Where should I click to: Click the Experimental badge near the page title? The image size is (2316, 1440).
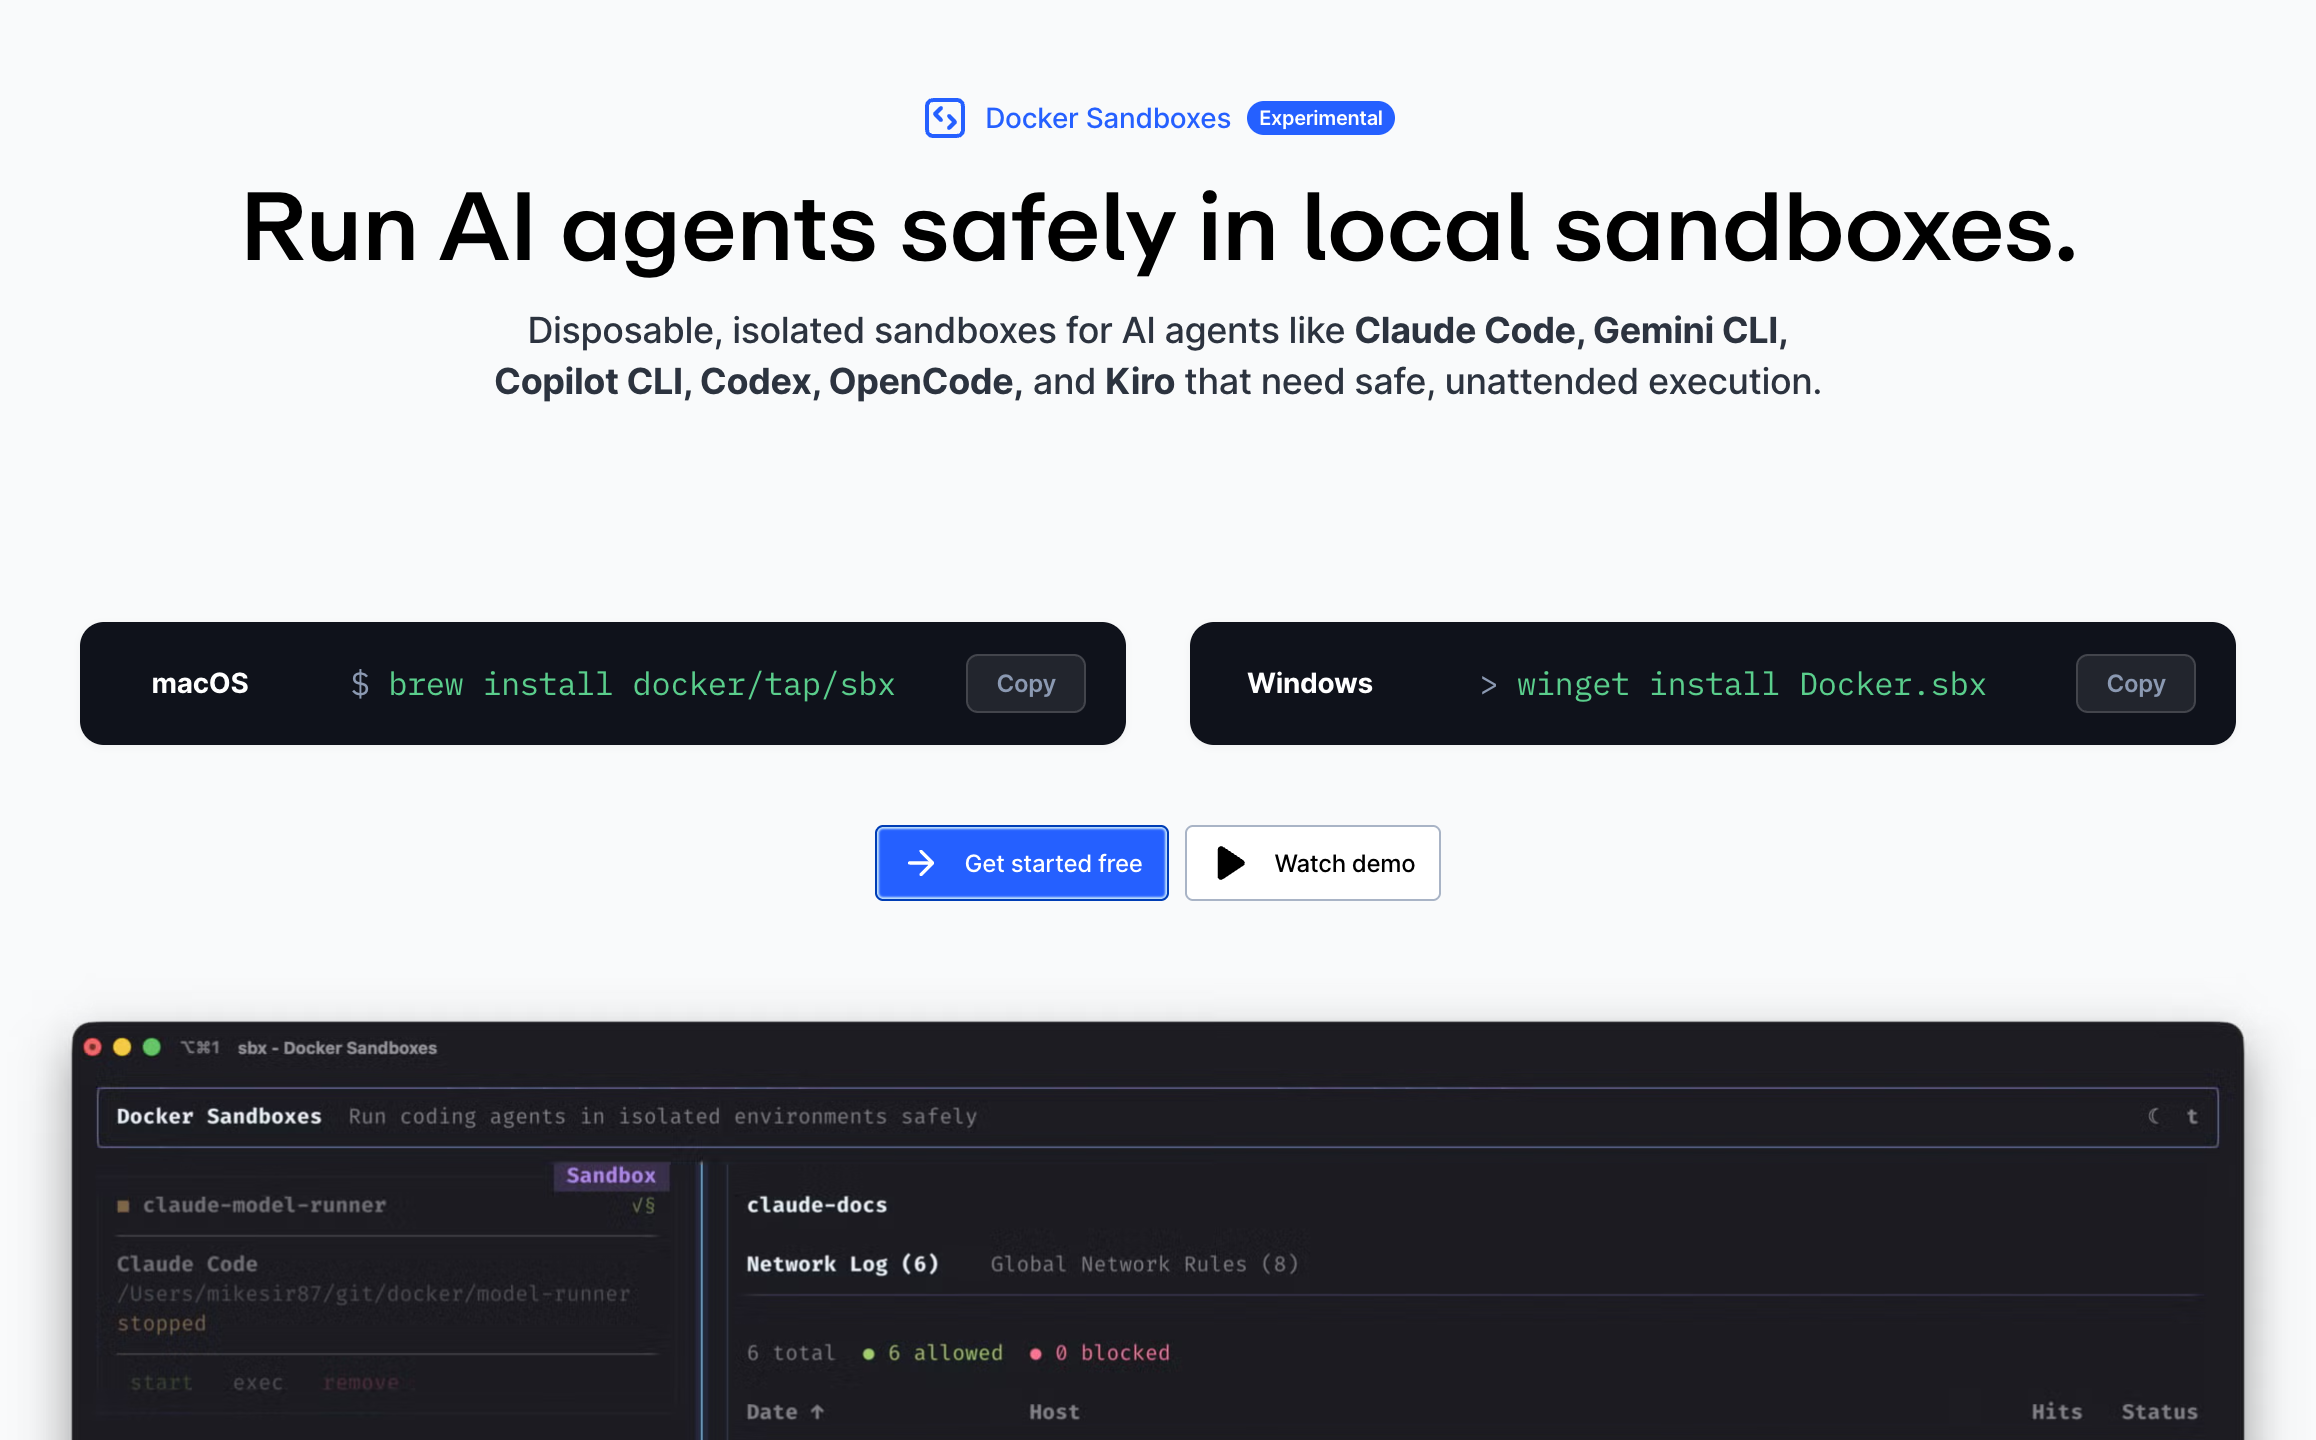pos(1320,117)
